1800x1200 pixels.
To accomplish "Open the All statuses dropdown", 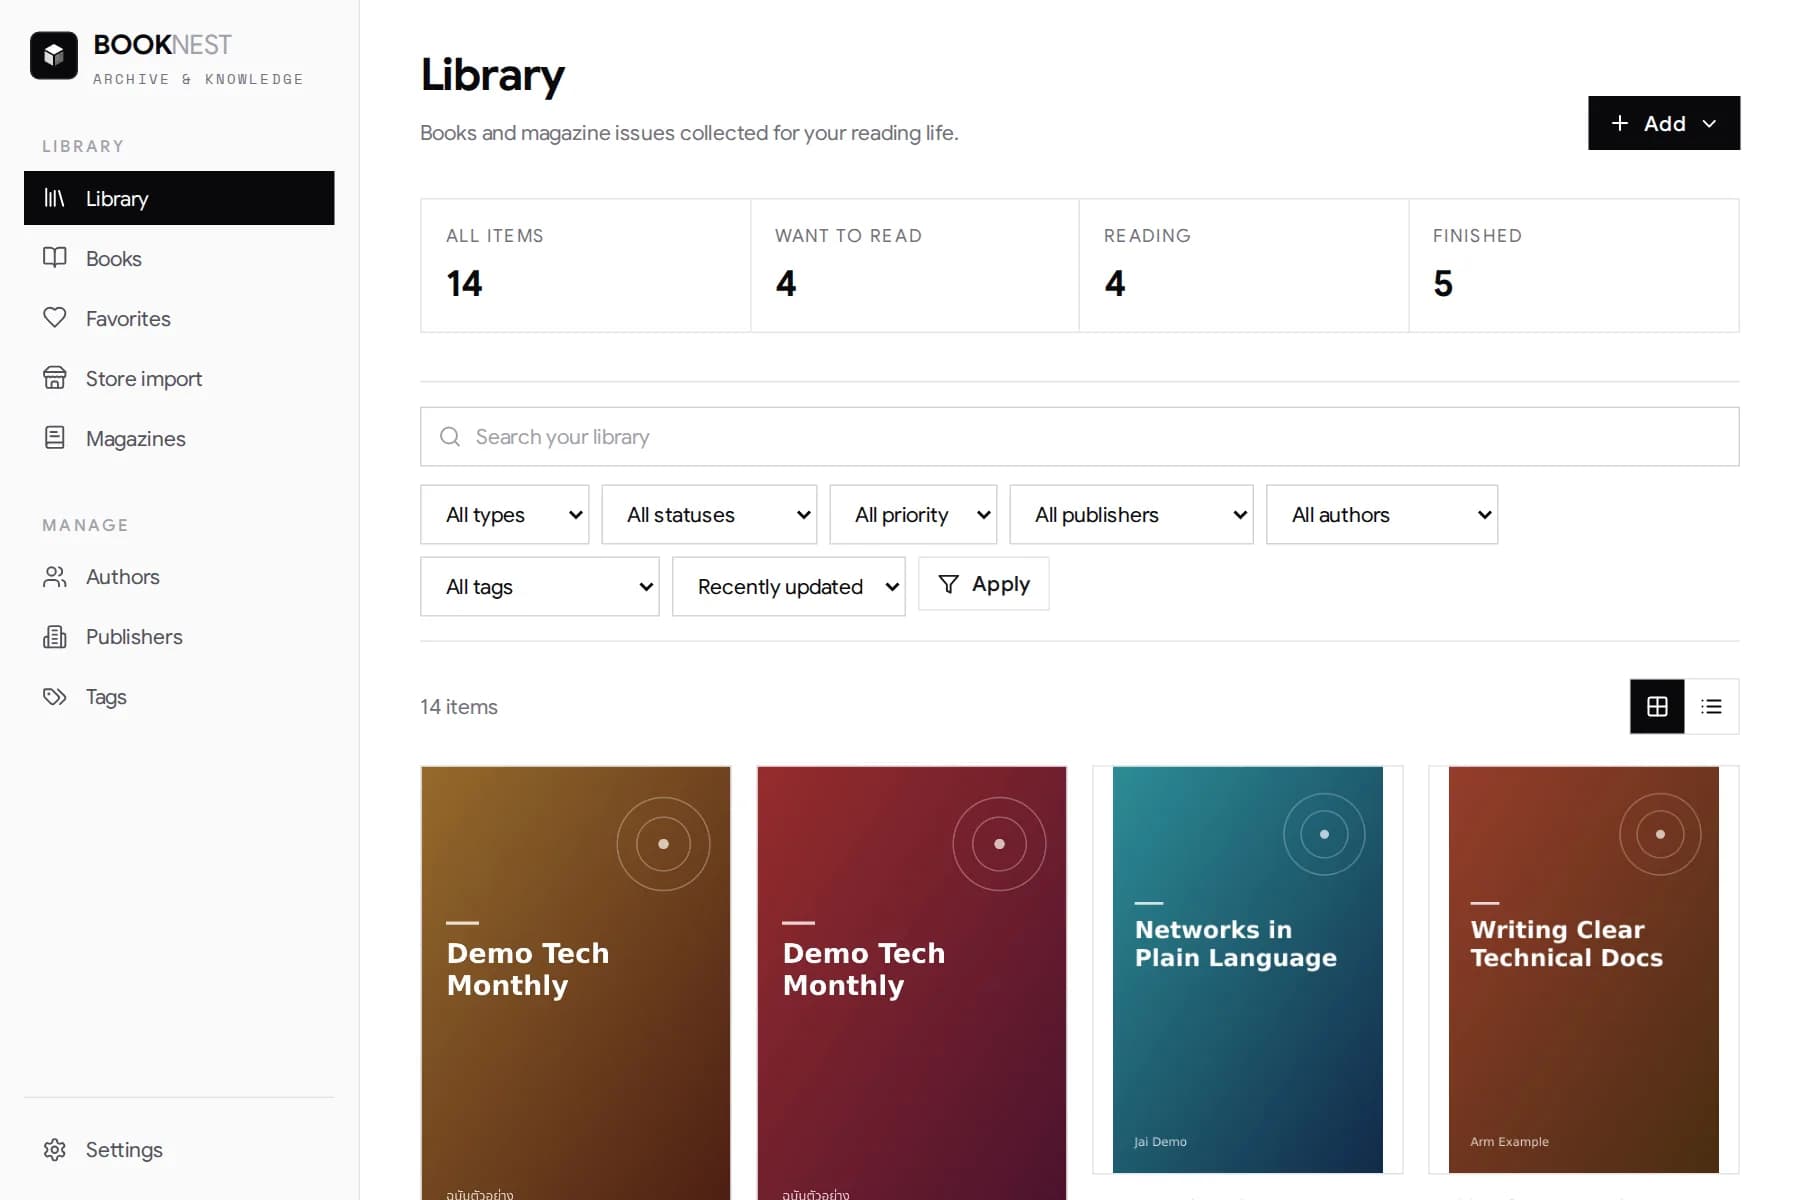I will [x=709, y=515].
